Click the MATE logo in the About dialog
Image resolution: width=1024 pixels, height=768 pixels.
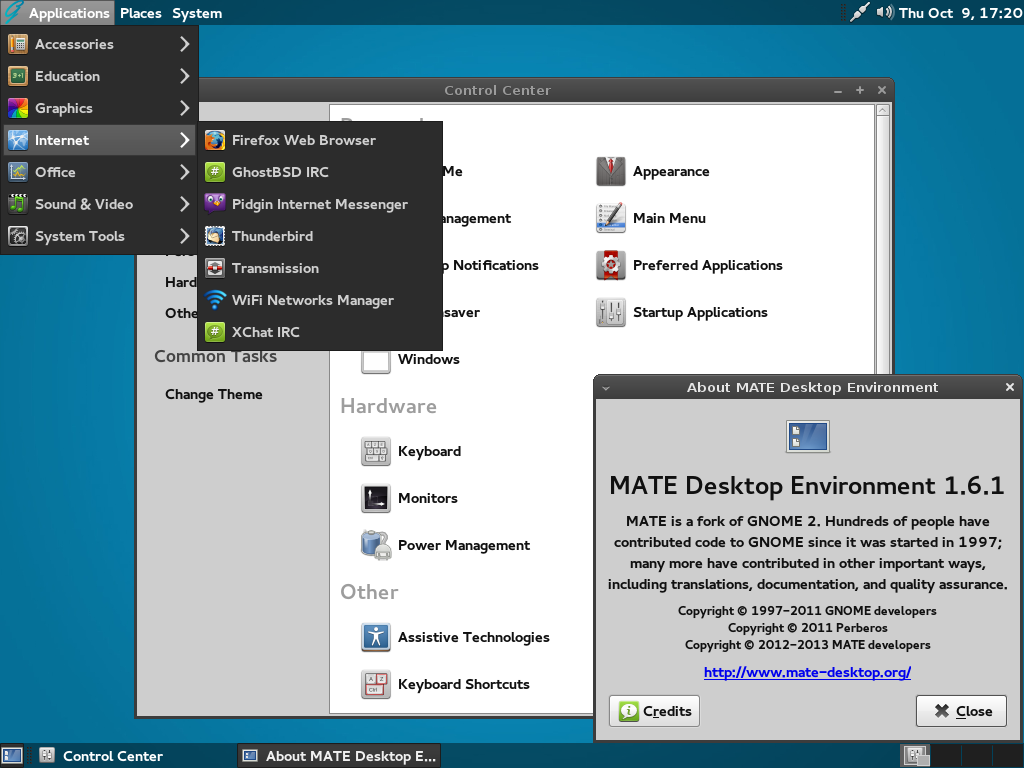[x=807, y=436]
